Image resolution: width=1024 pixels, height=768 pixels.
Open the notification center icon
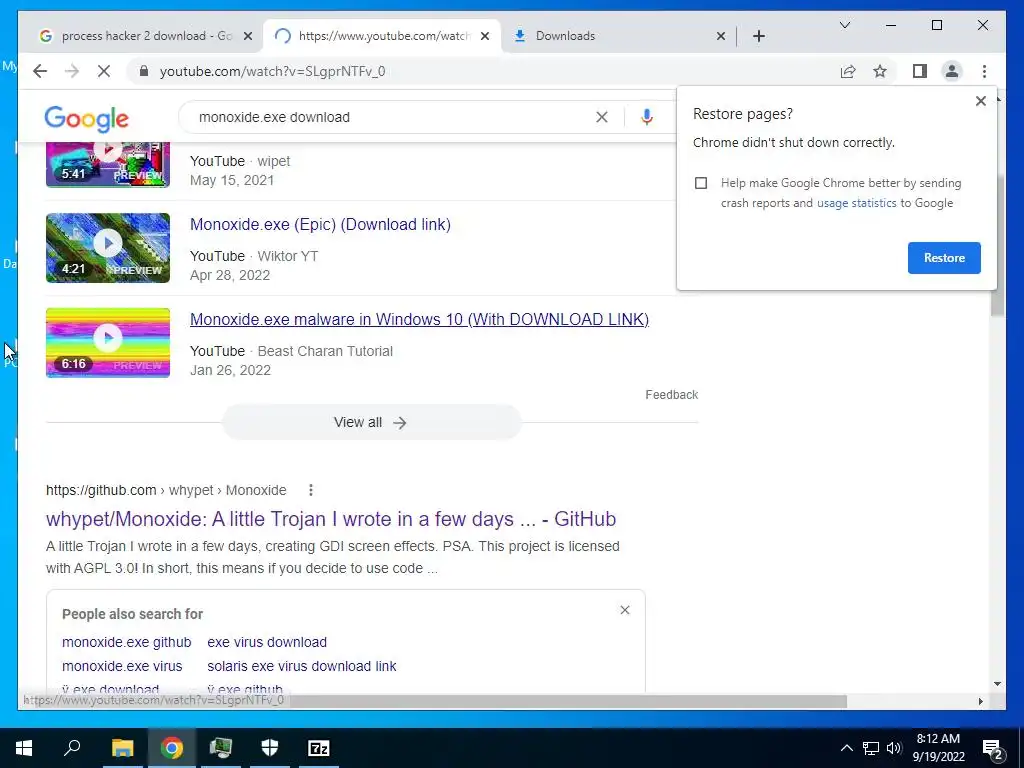coord(993,748)
